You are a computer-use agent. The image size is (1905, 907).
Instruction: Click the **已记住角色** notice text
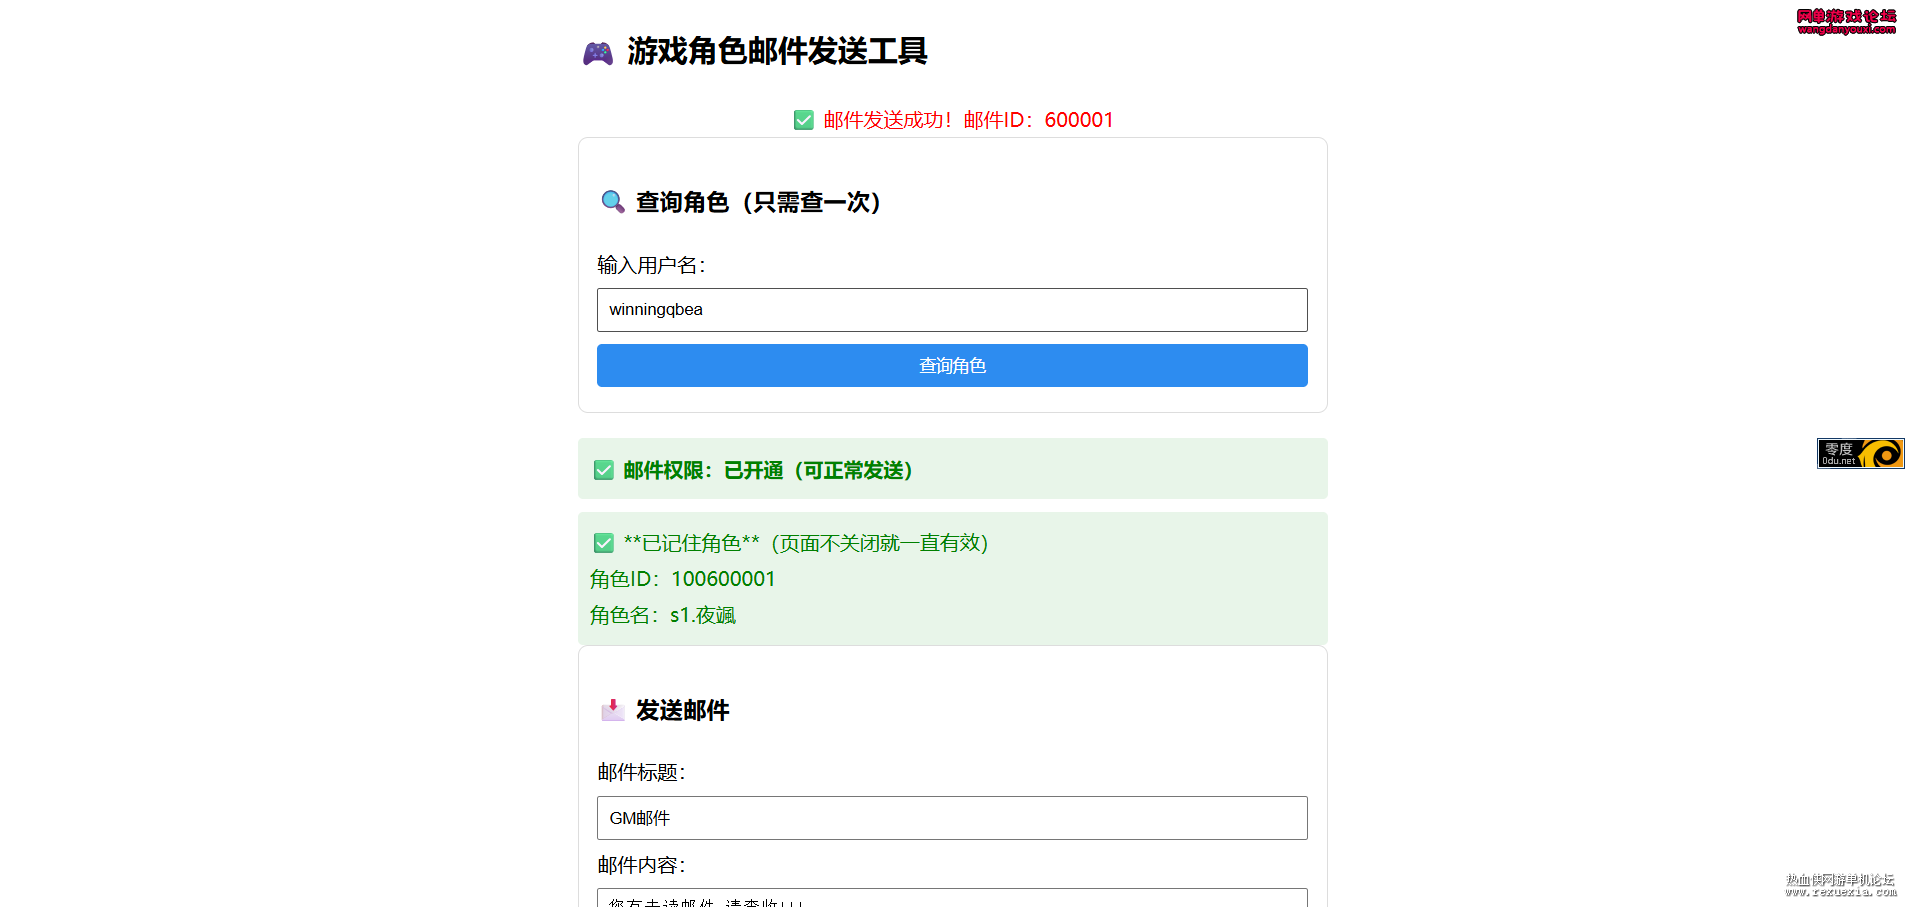[x=805, y=543]
